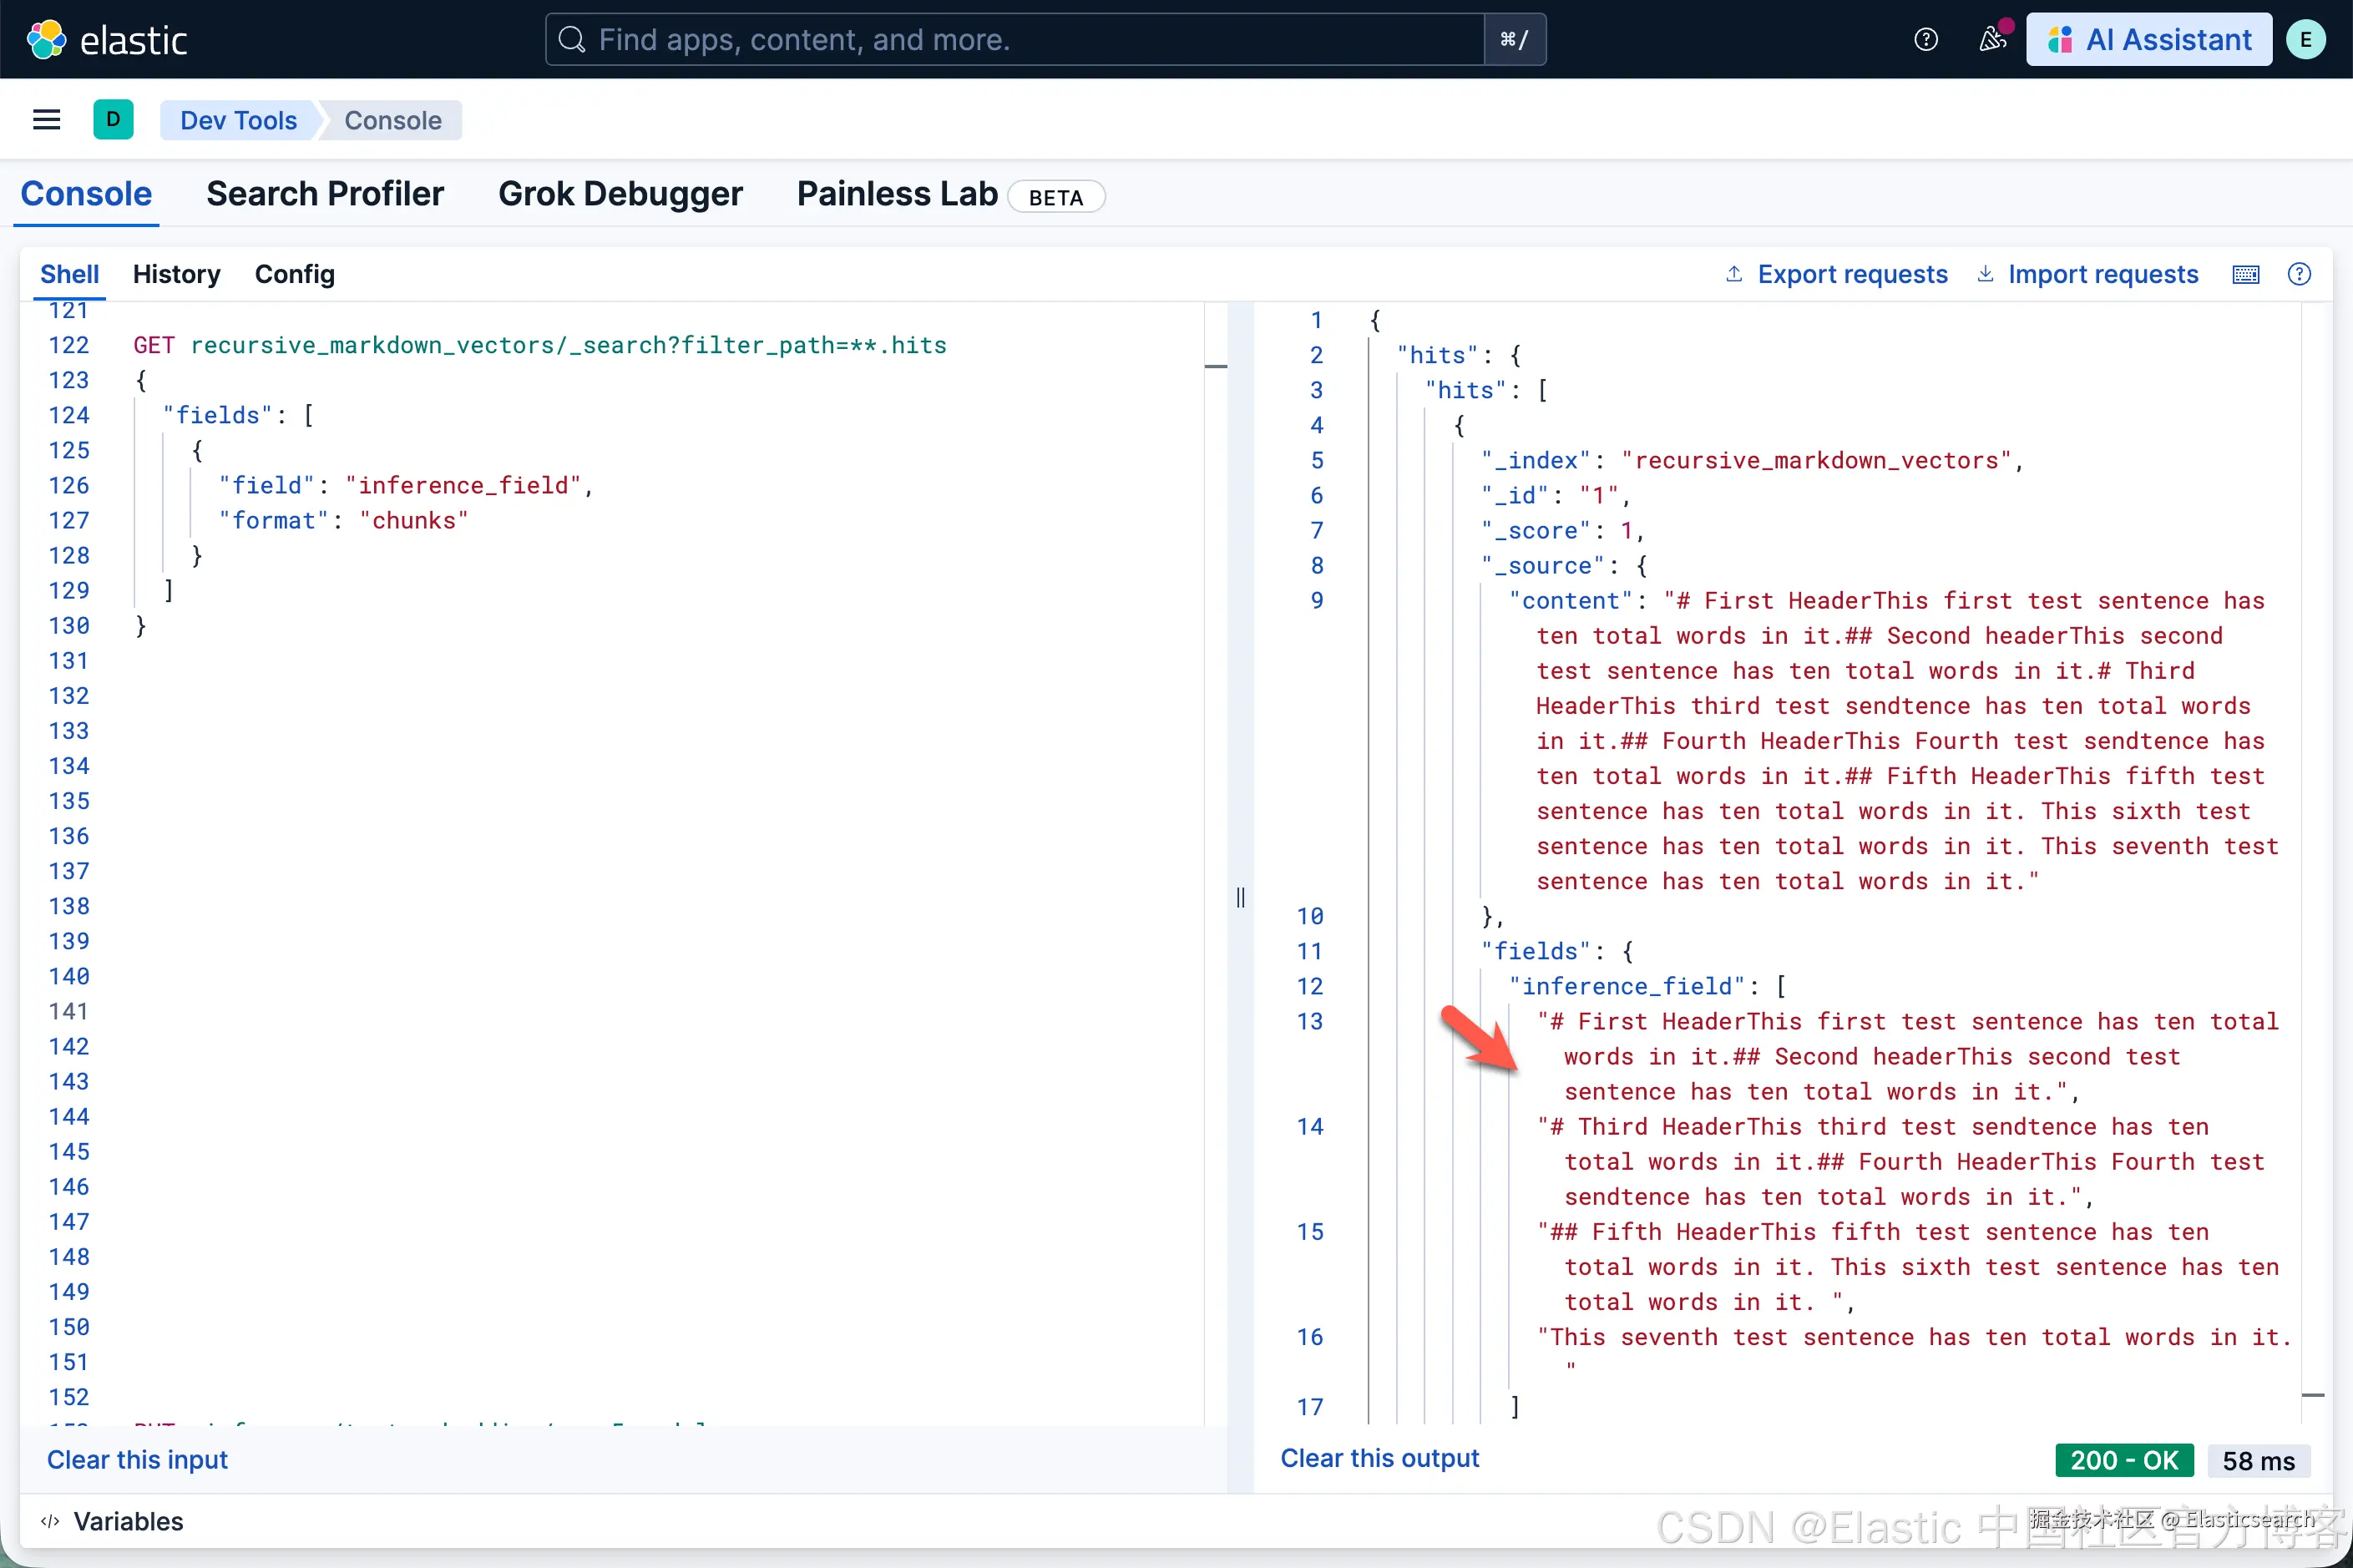This screenshot has height=1568, width=2353.
Task: Click the green D space selector
Action: 113,120
